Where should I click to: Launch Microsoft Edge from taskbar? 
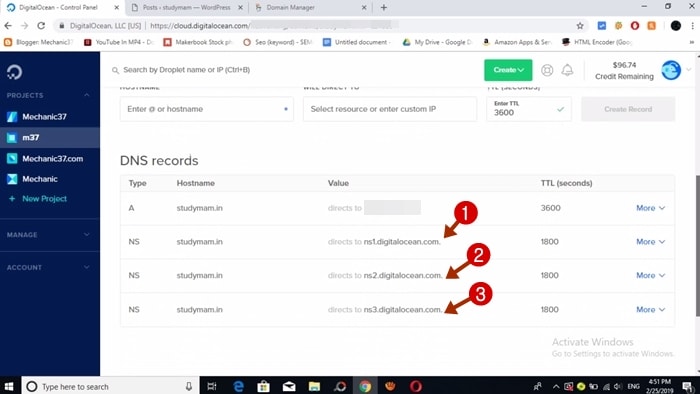pos(238,386)
